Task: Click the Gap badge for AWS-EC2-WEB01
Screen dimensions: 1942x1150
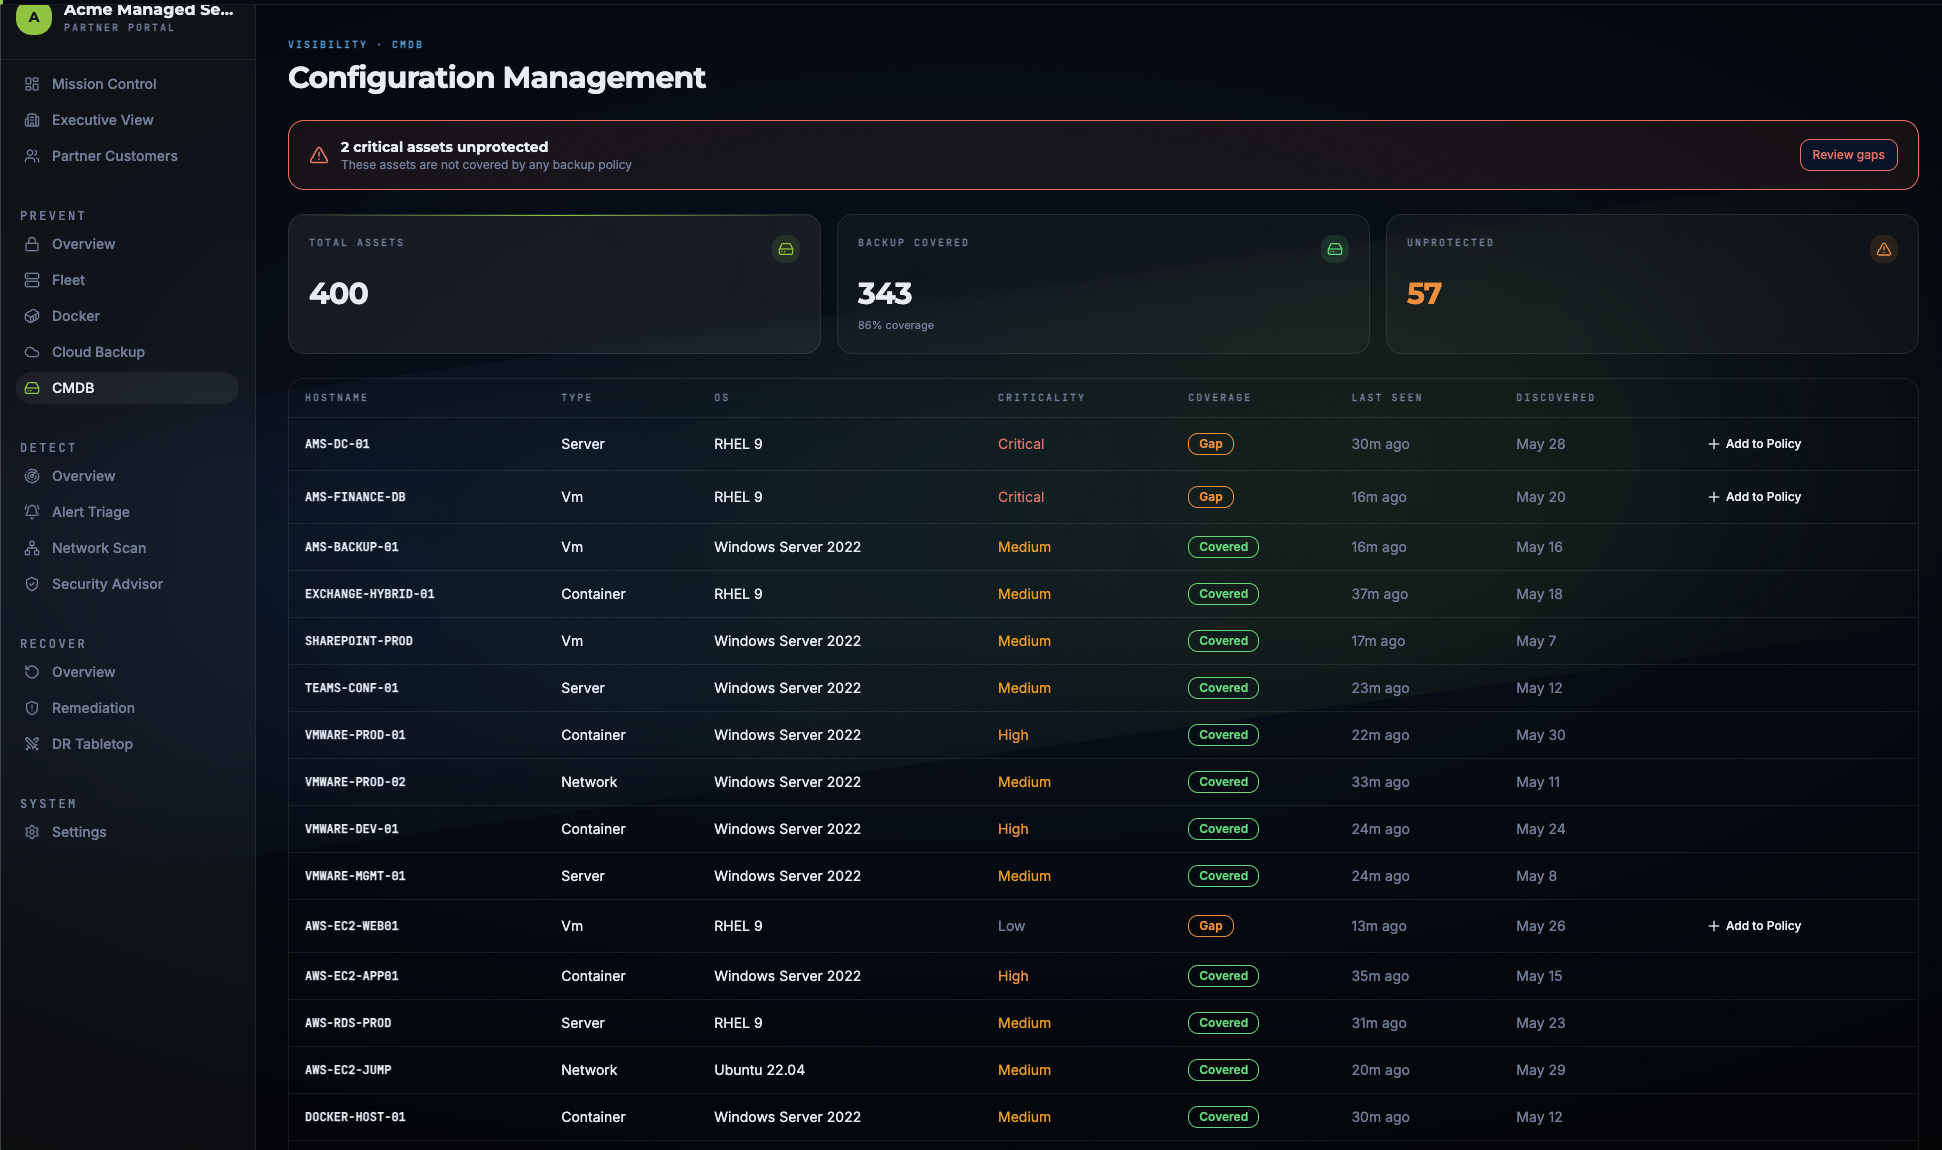Action: [1210, 926]
